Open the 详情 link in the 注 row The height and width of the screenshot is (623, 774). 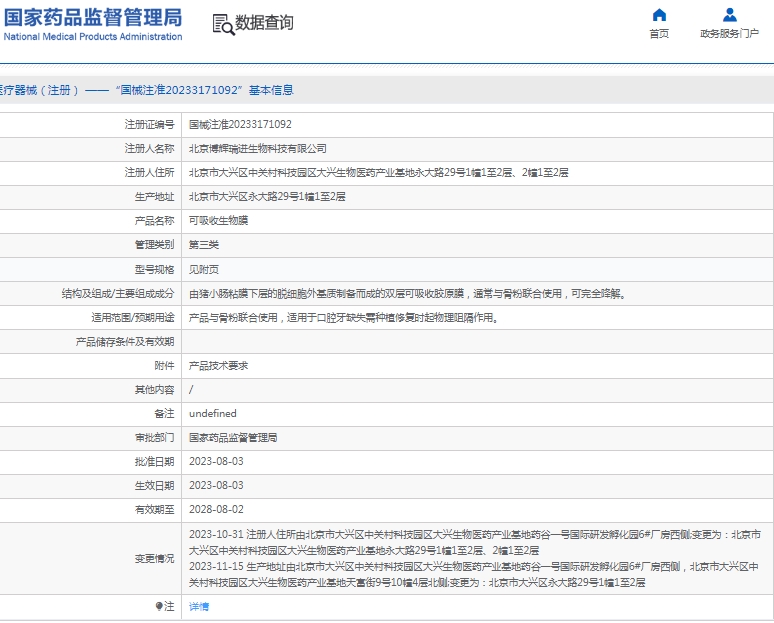click(199, 606)
